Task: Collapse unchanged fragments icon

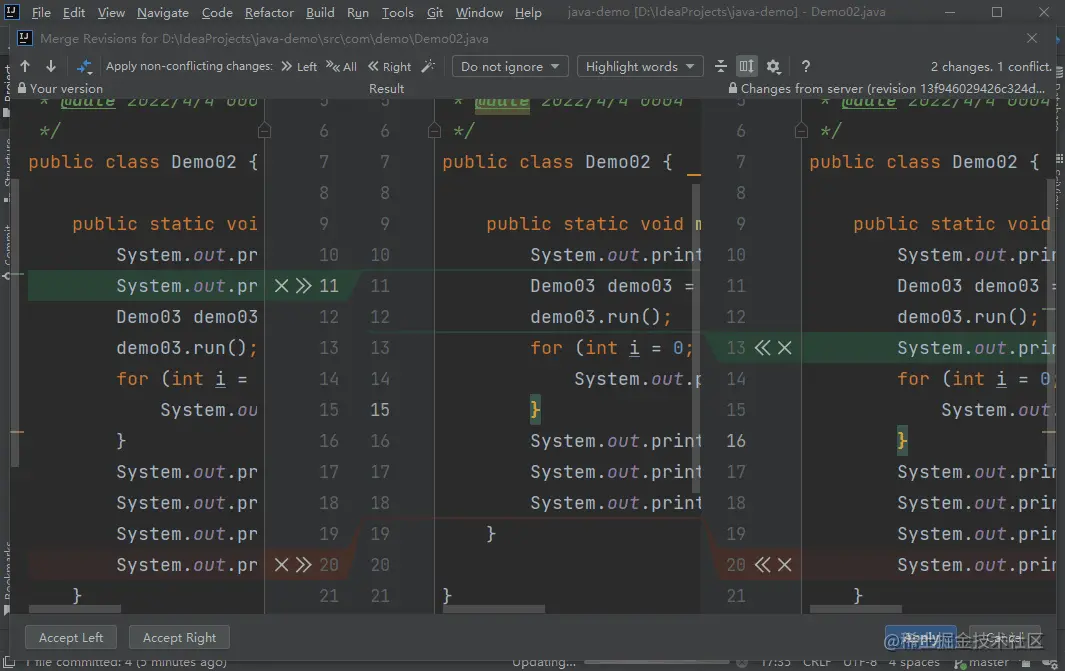Action: point(721,66)
